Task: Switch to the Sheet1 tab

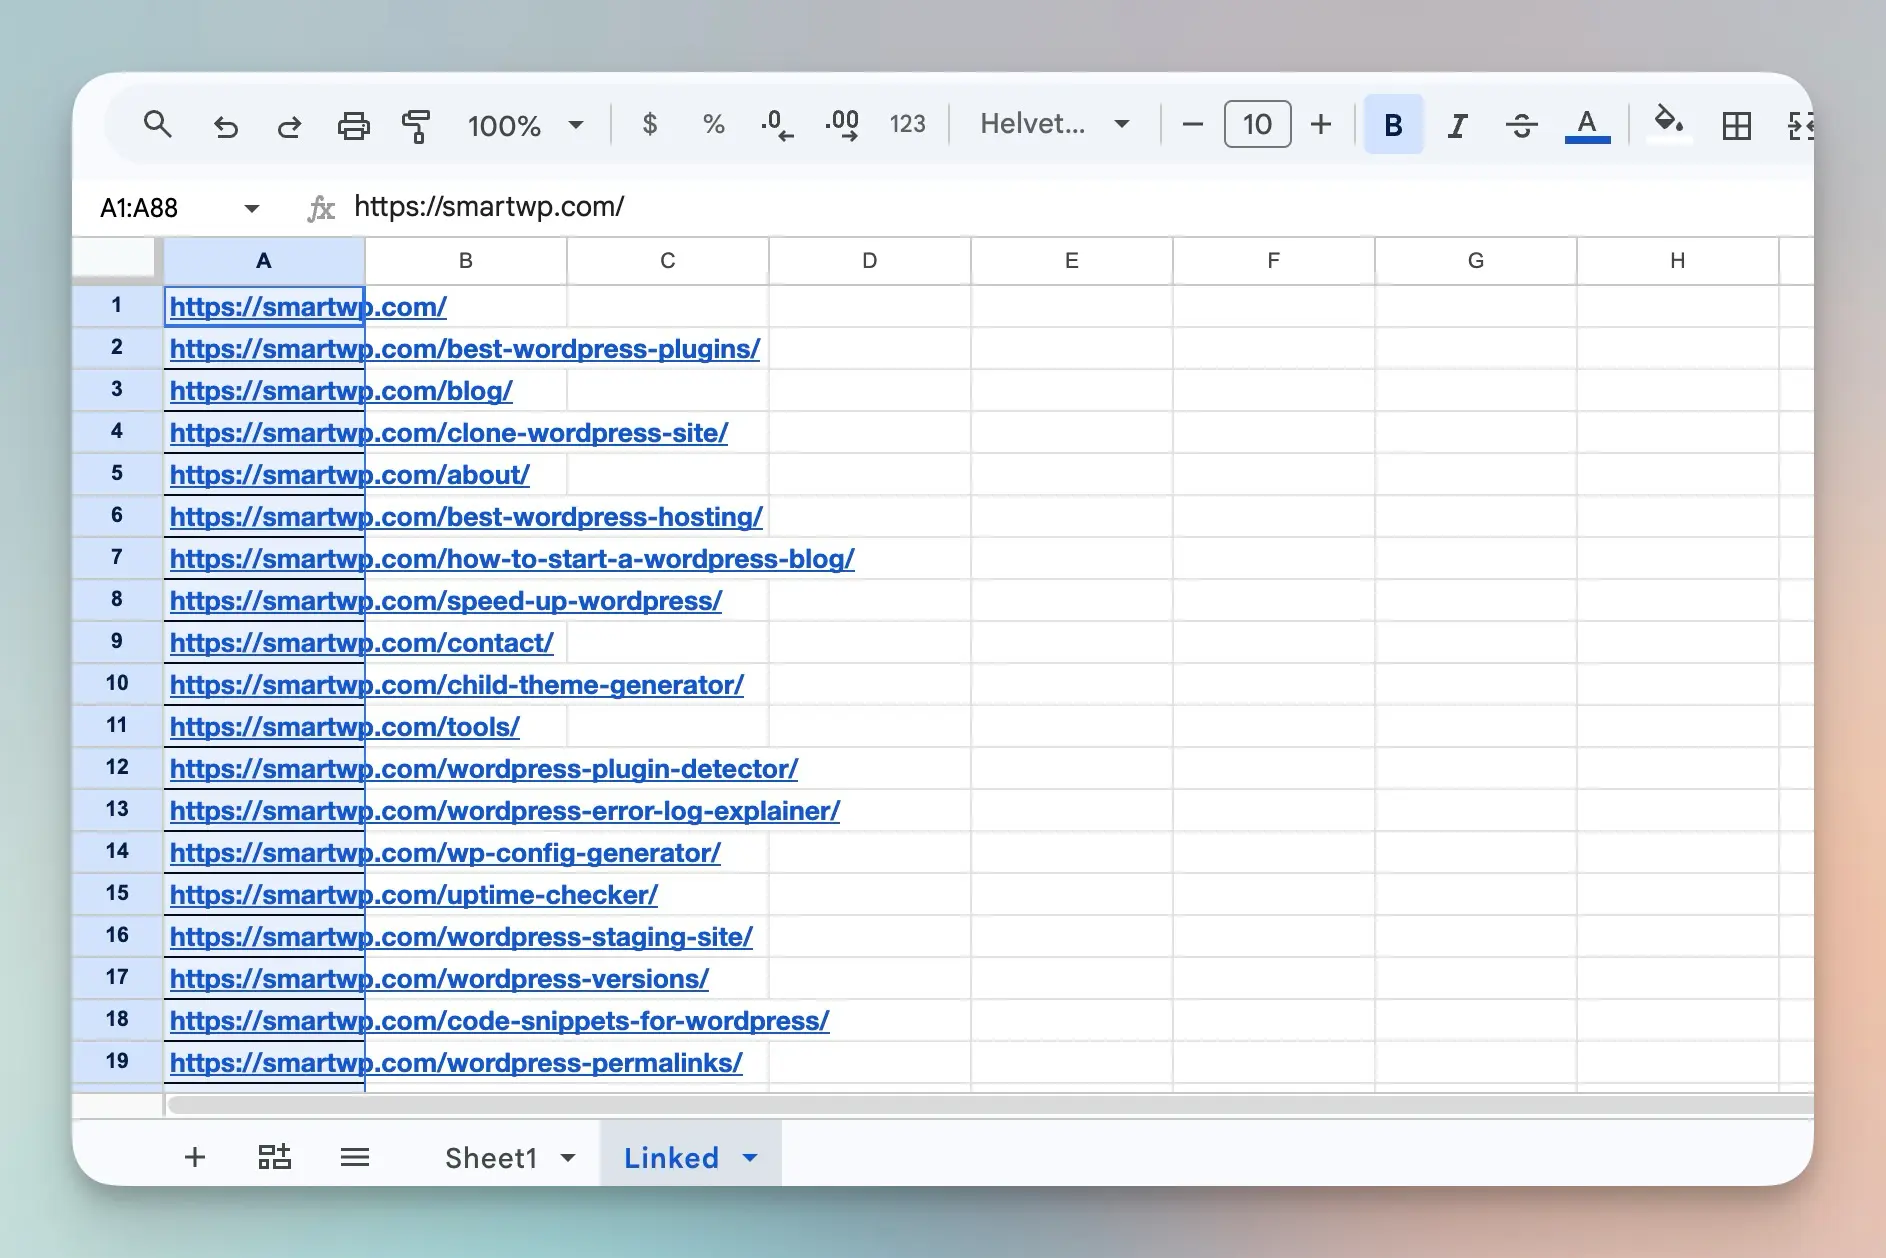Action: click(x=491, y=1158)
